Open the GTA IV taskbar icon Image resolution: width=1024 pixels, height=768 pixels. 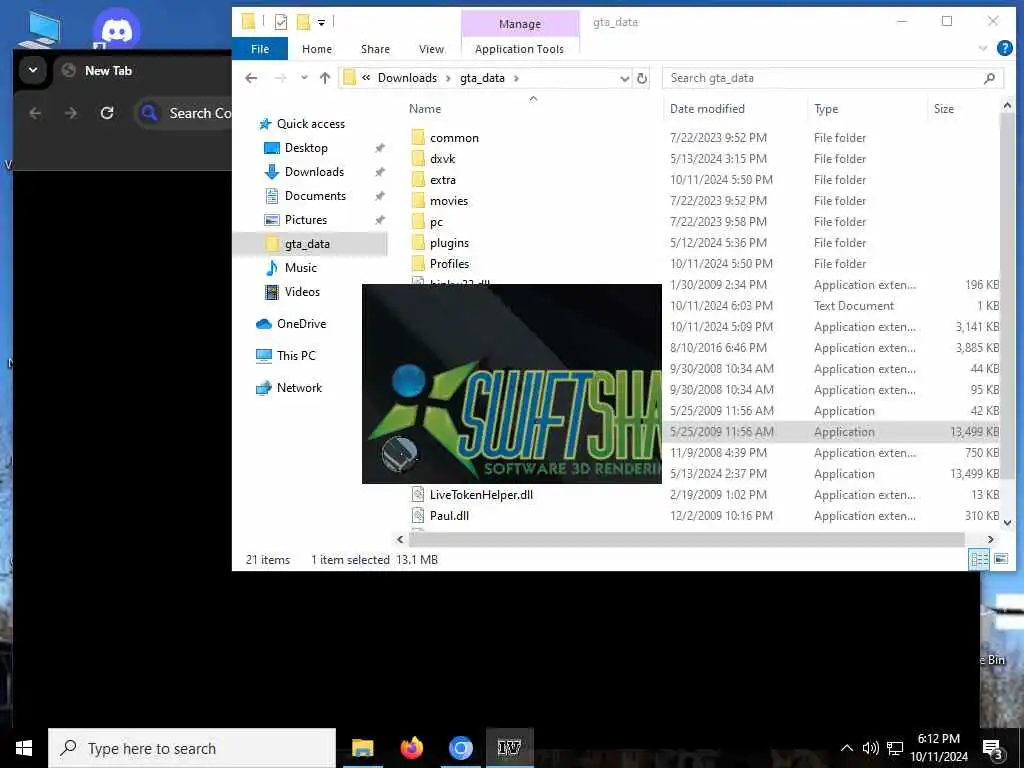(509, 748)
